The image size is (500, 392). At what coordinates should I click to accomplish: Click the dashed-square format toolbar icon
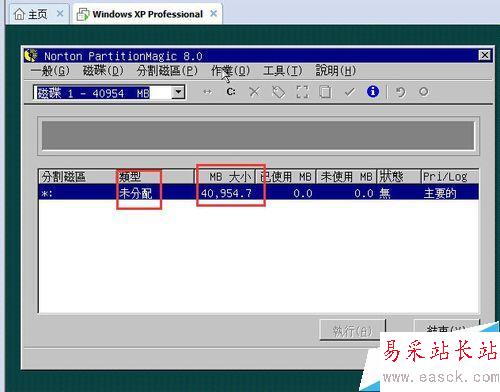tap(302, 92)
